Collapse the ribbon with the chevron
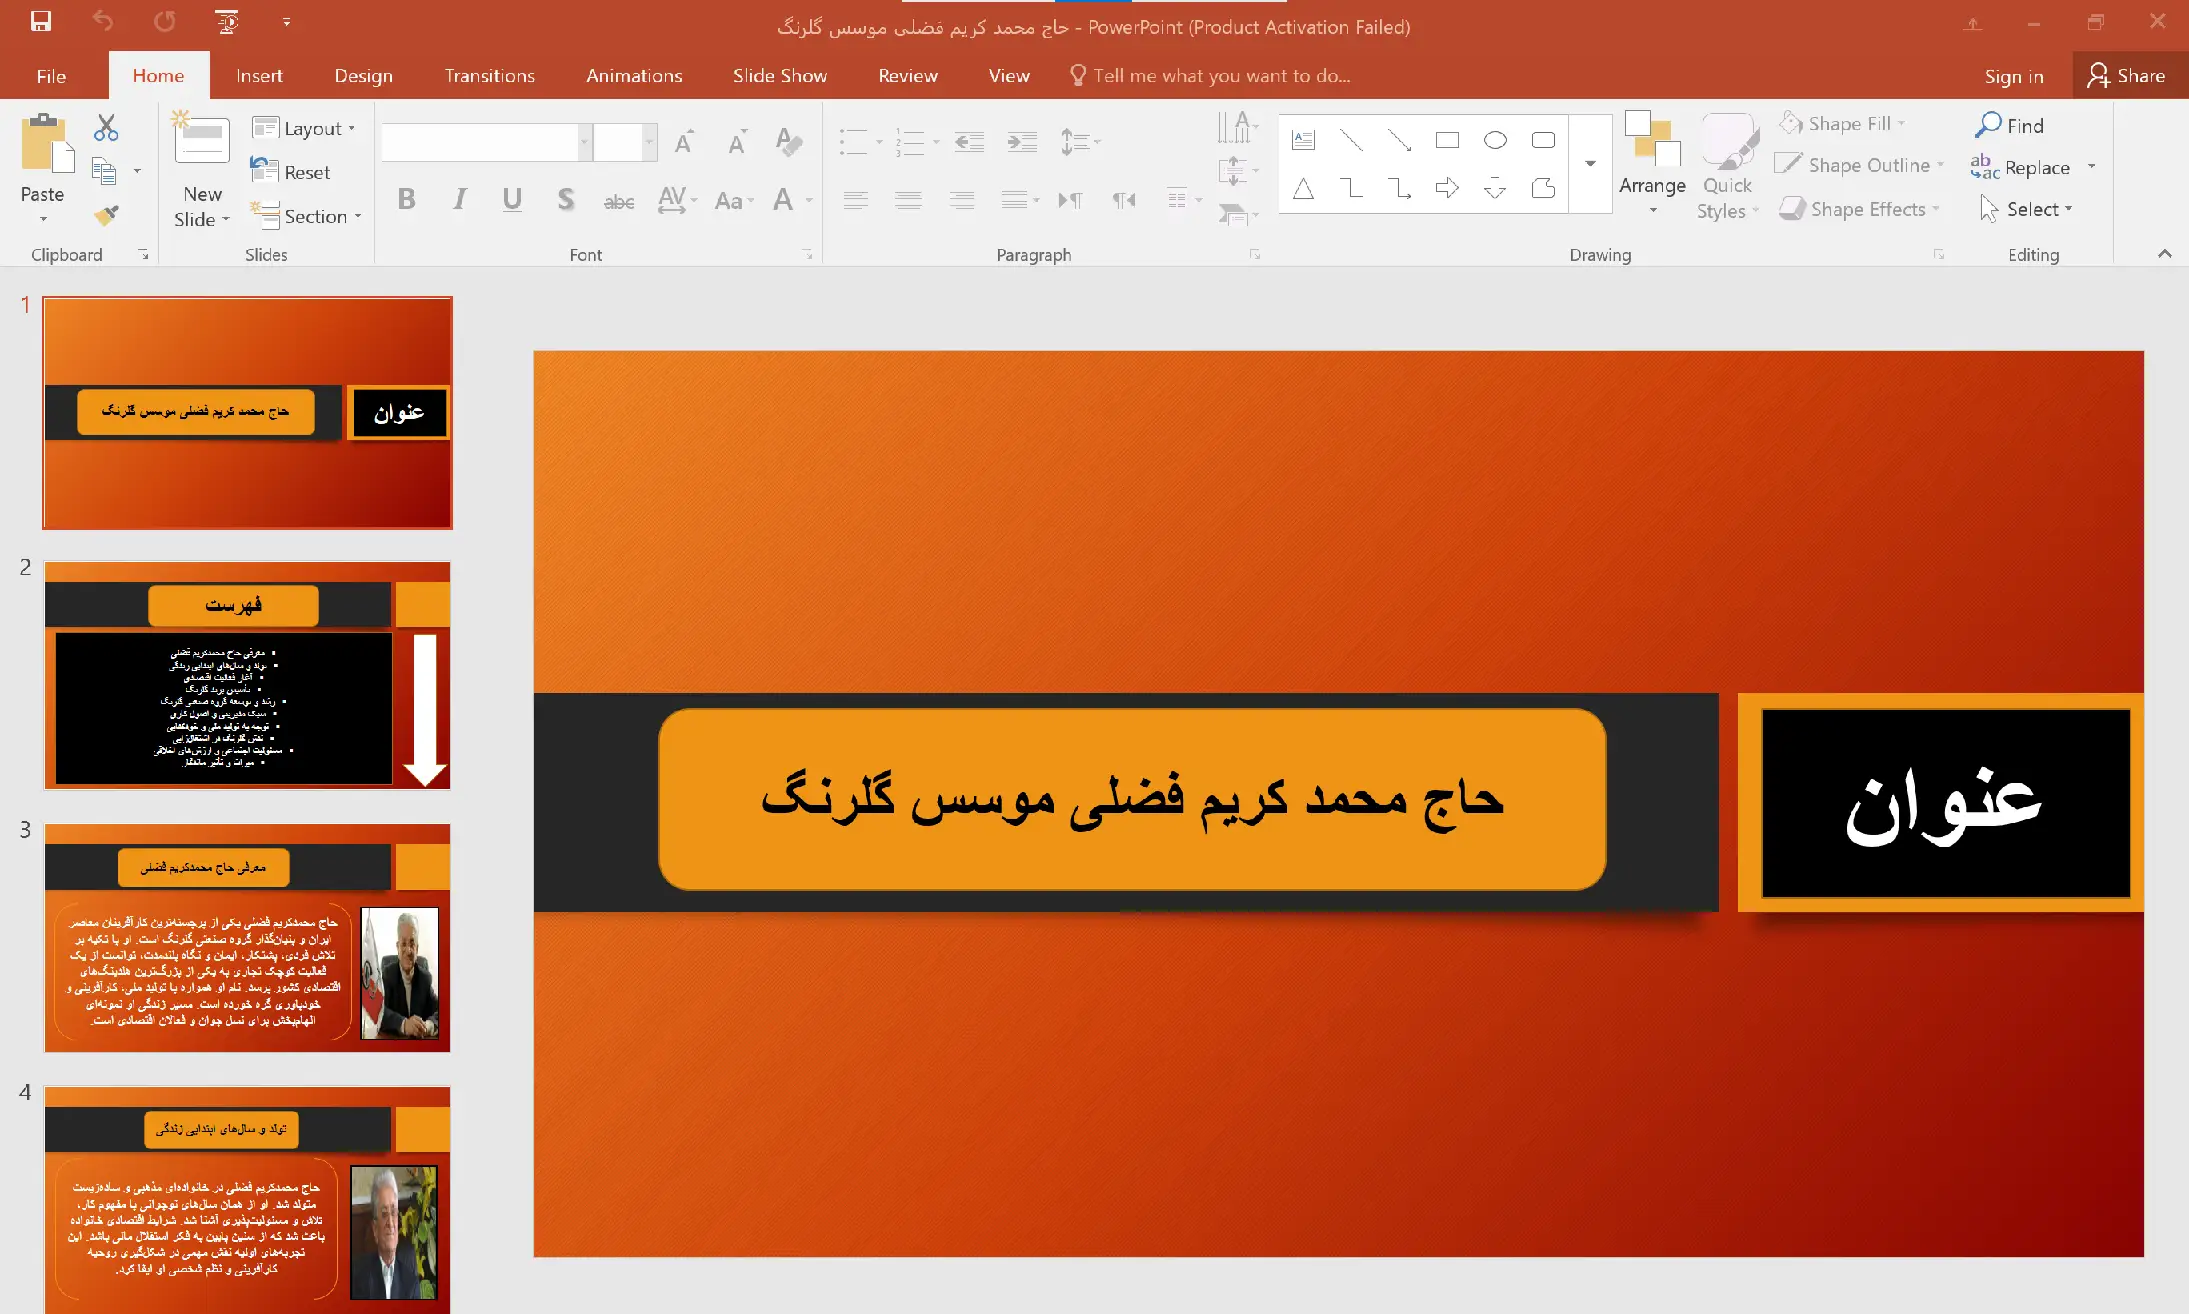Screen dimensions: 2189x1314 click(x=2165, y=254)
